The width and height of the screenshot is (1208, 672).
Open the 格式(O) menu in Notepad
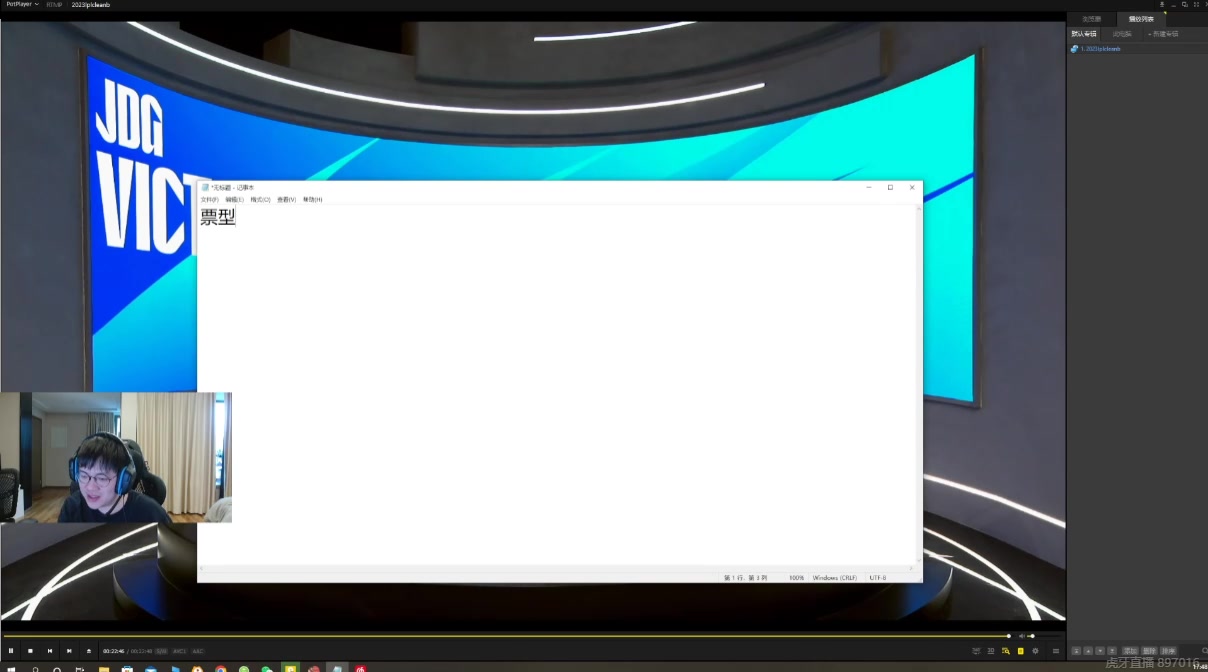pos(260,200)
